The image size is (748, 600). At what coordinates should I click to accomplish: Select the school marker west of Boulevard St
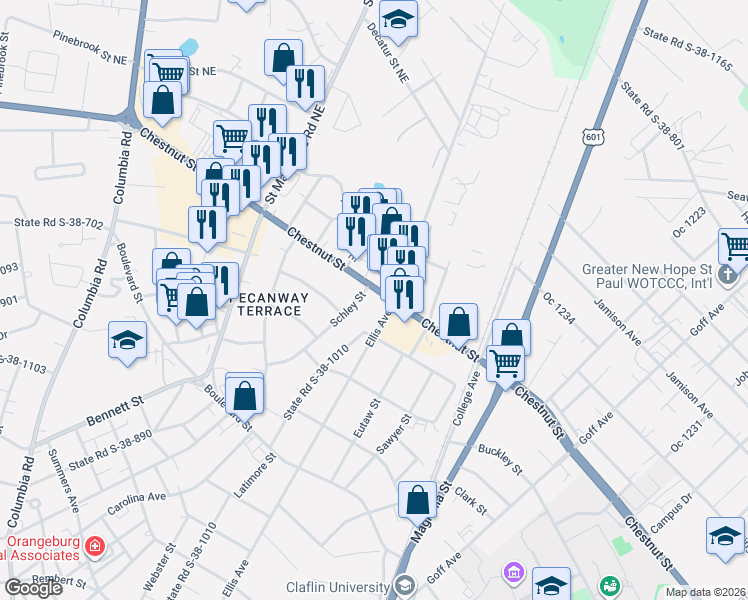127,340
